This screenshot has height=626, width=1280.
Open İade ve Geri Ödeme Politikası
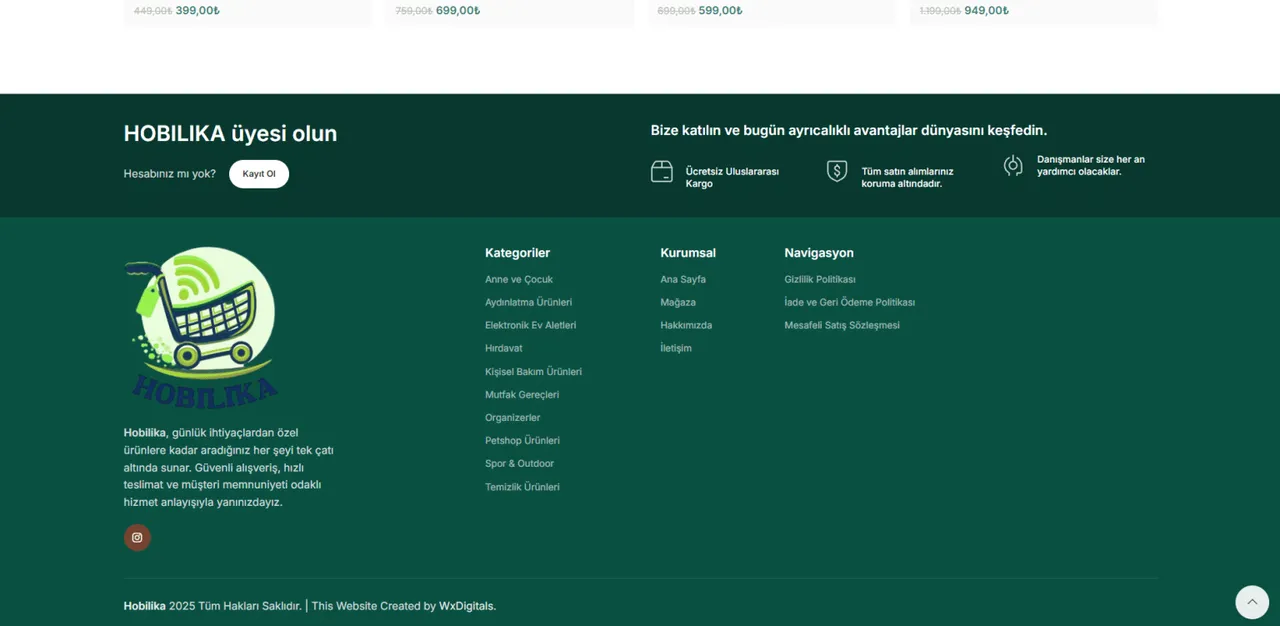[x=849, y=303]
